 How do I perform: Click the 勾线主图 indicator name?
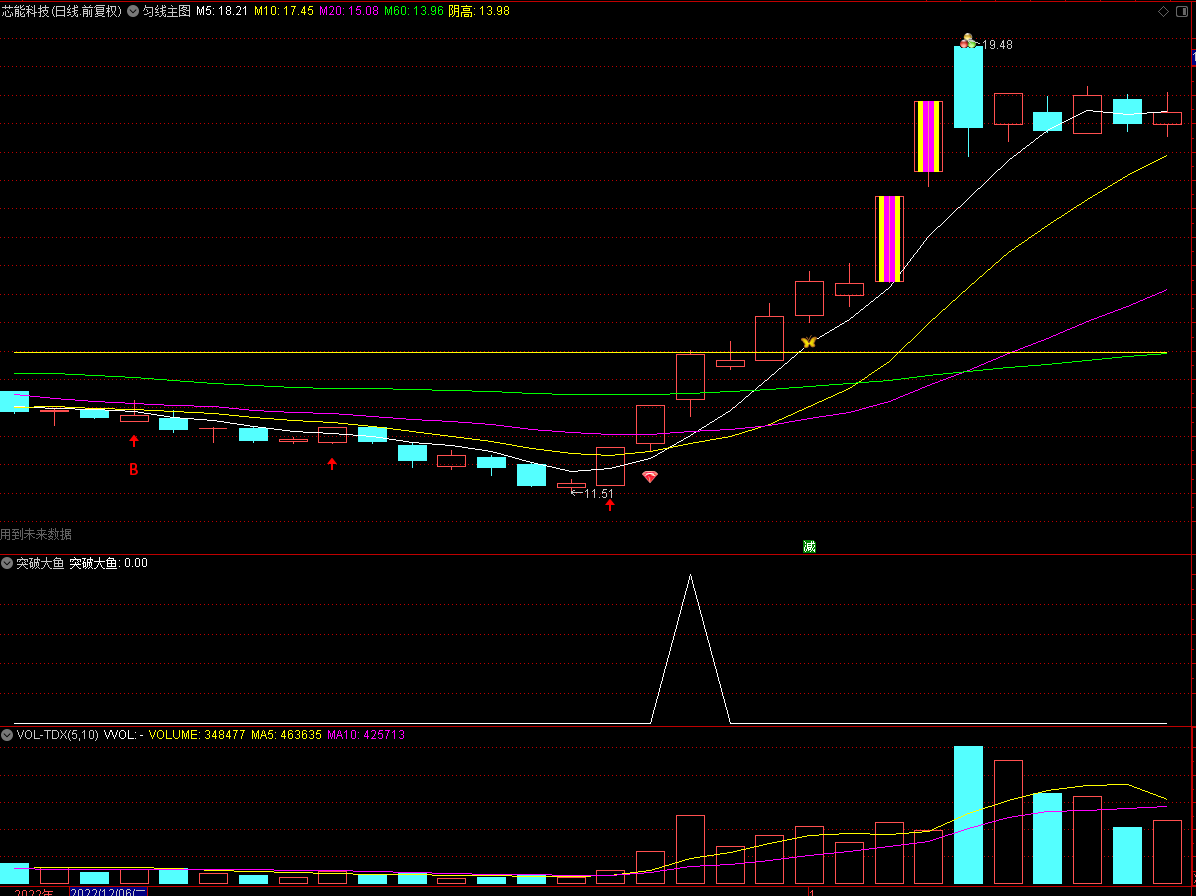[166, 11]
